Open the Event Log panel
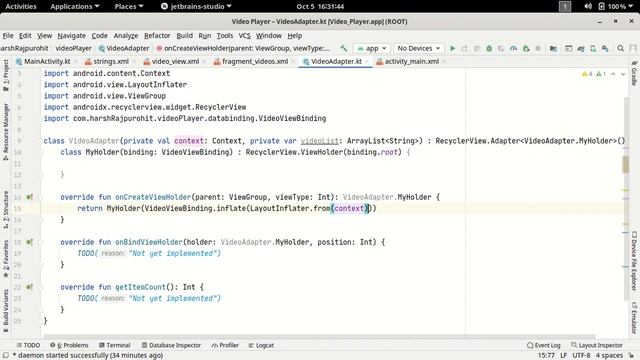 pos(544,345)
